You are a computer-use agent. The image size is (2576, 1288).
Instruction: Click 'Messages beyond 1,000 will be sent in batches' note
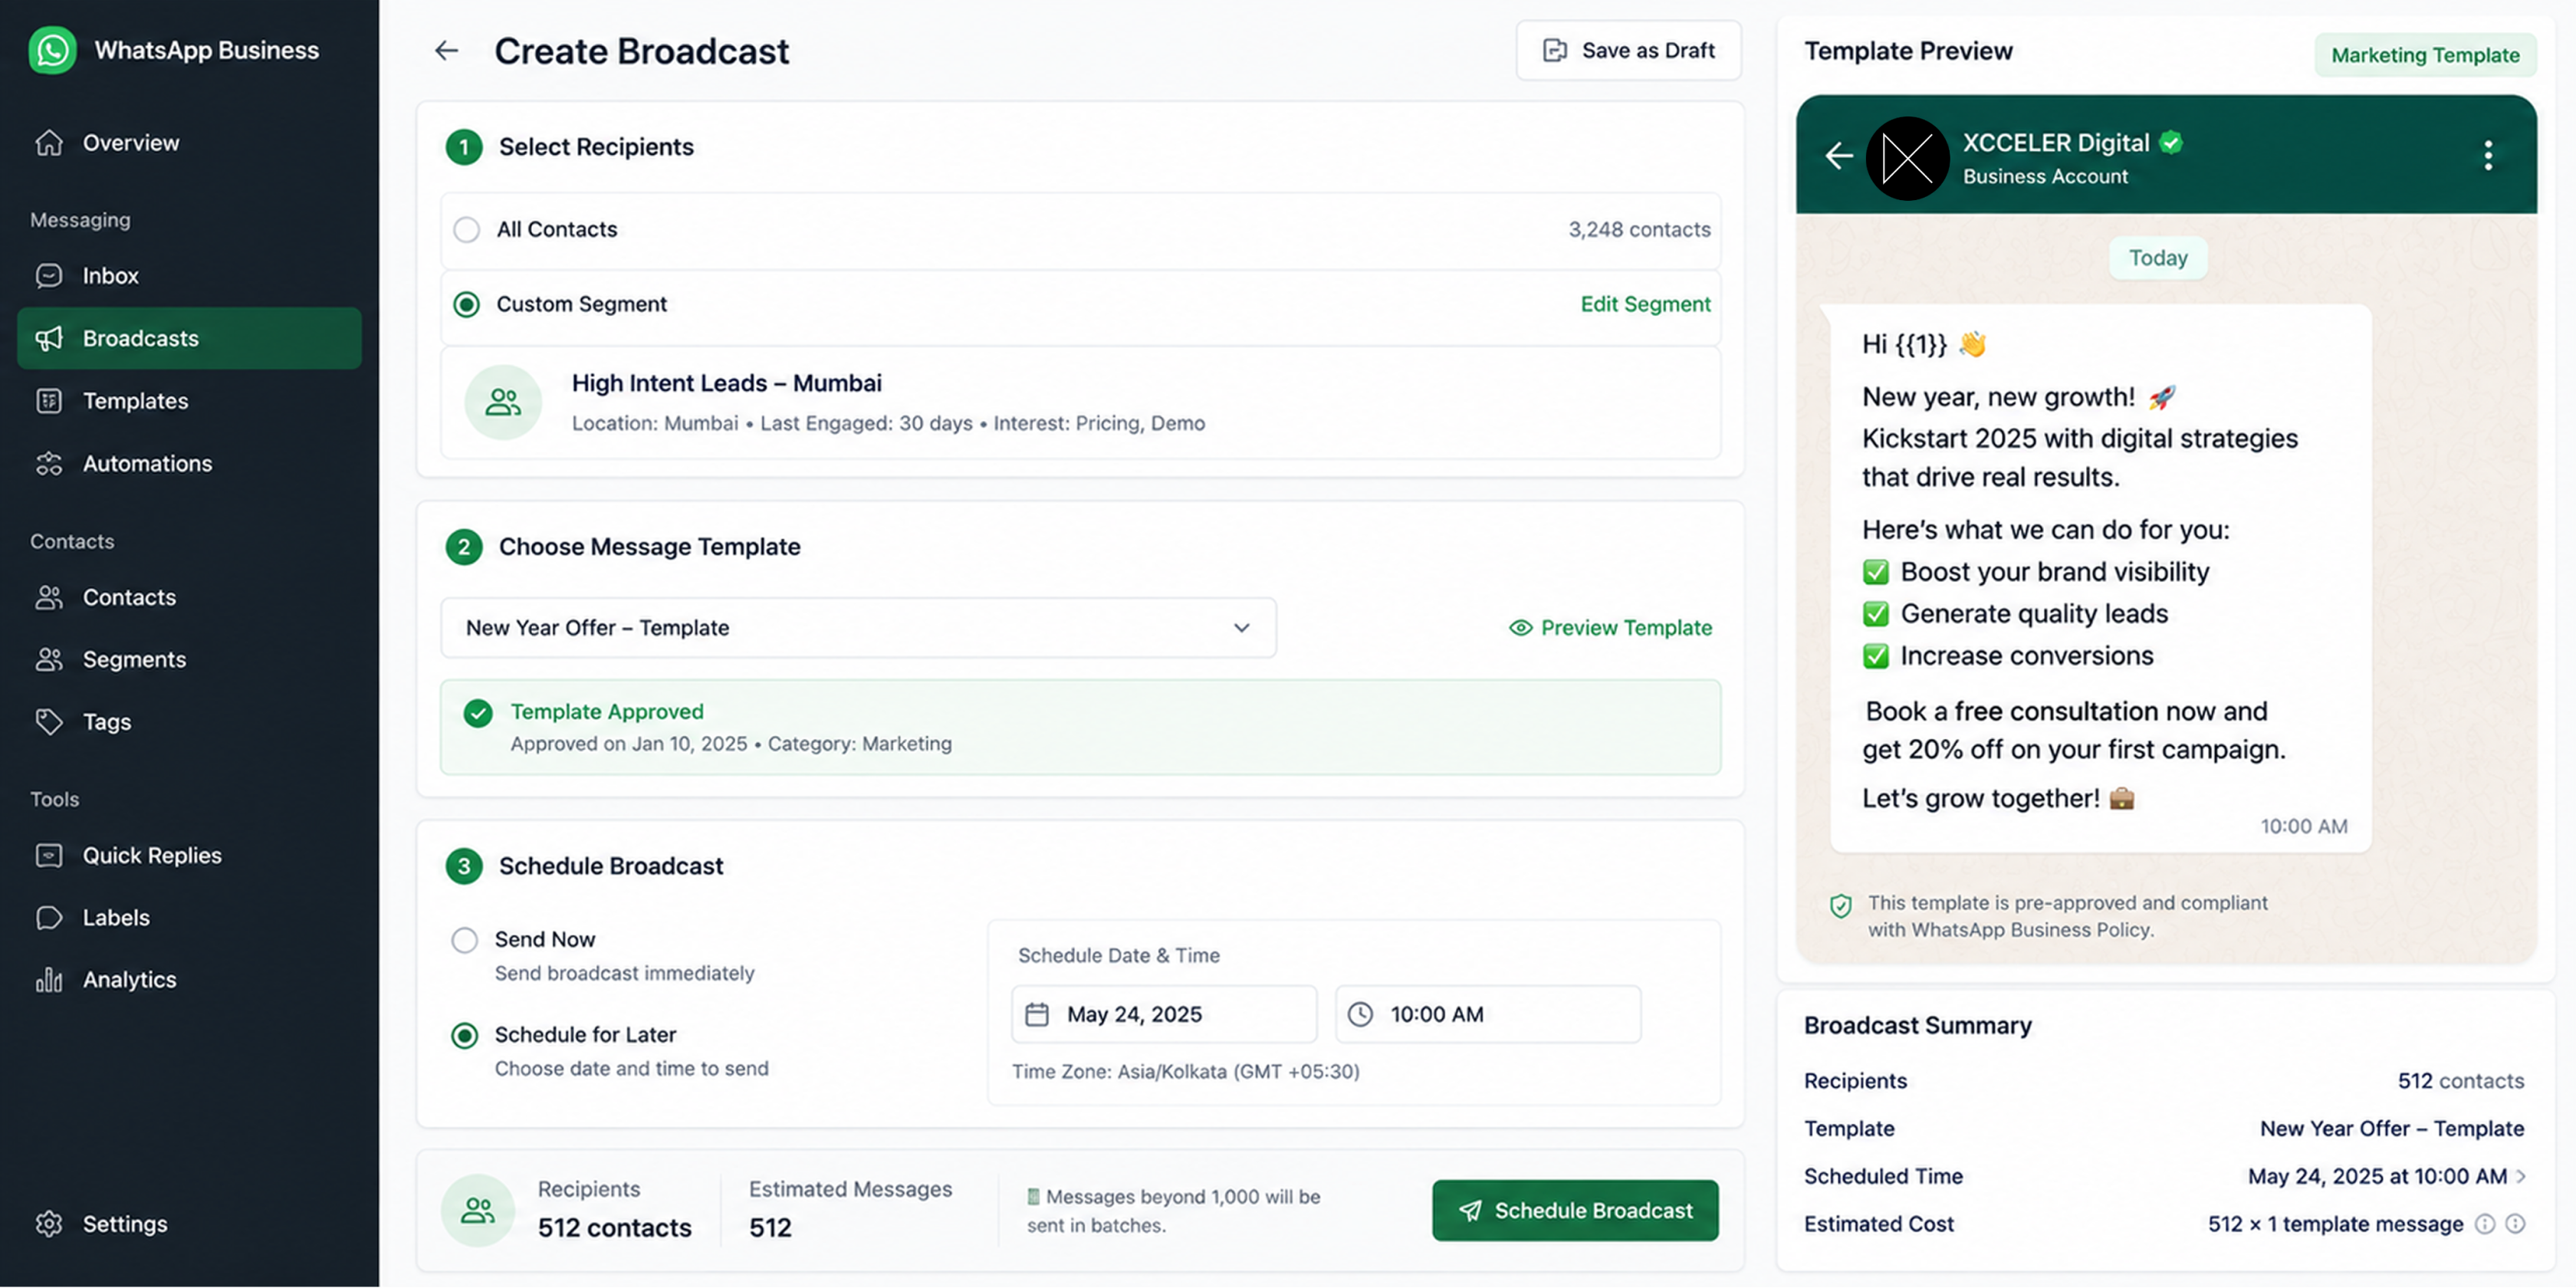(x=1175, y=1211)
